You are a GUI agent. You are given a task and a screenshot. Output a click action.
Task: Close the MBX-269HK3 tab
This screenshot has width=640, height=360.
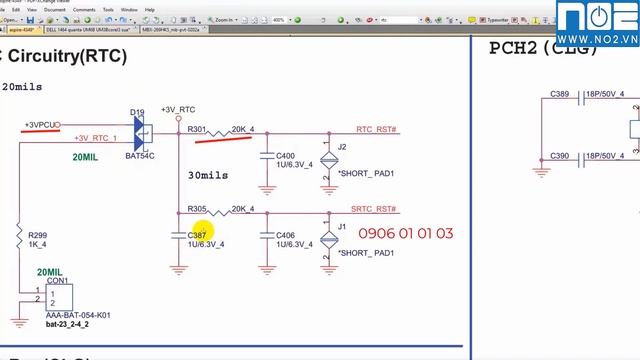[x=204, y=29]
